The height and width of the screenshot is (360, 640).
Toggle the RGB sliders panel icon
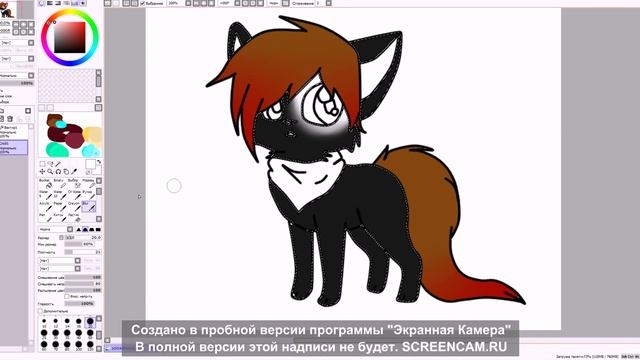tap(50, 3)
